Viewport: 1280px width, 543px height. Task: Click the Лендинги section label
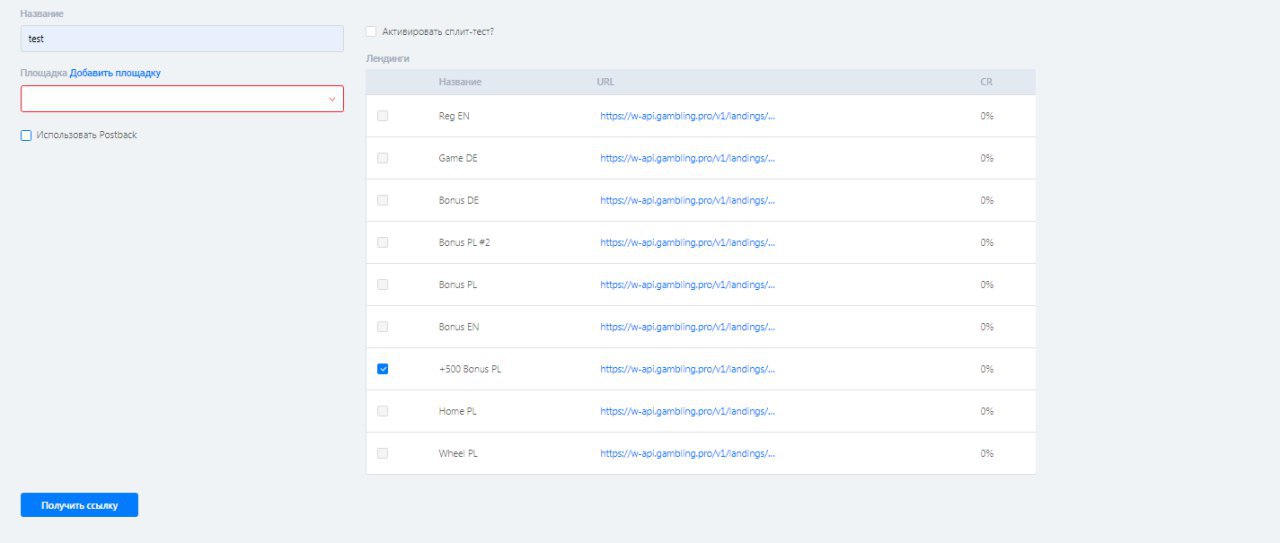coord(389,59)
